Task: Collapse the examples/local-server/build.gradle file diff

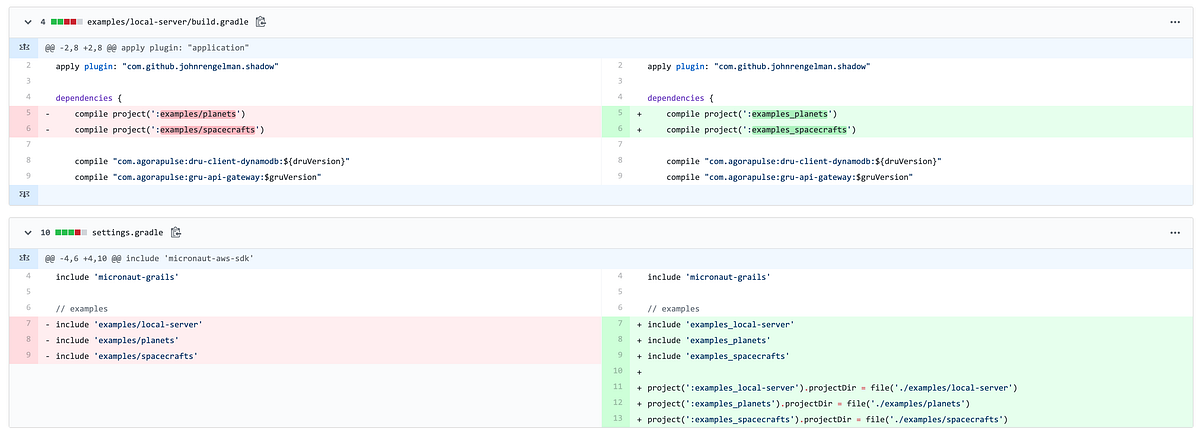Action: point(29,21)
